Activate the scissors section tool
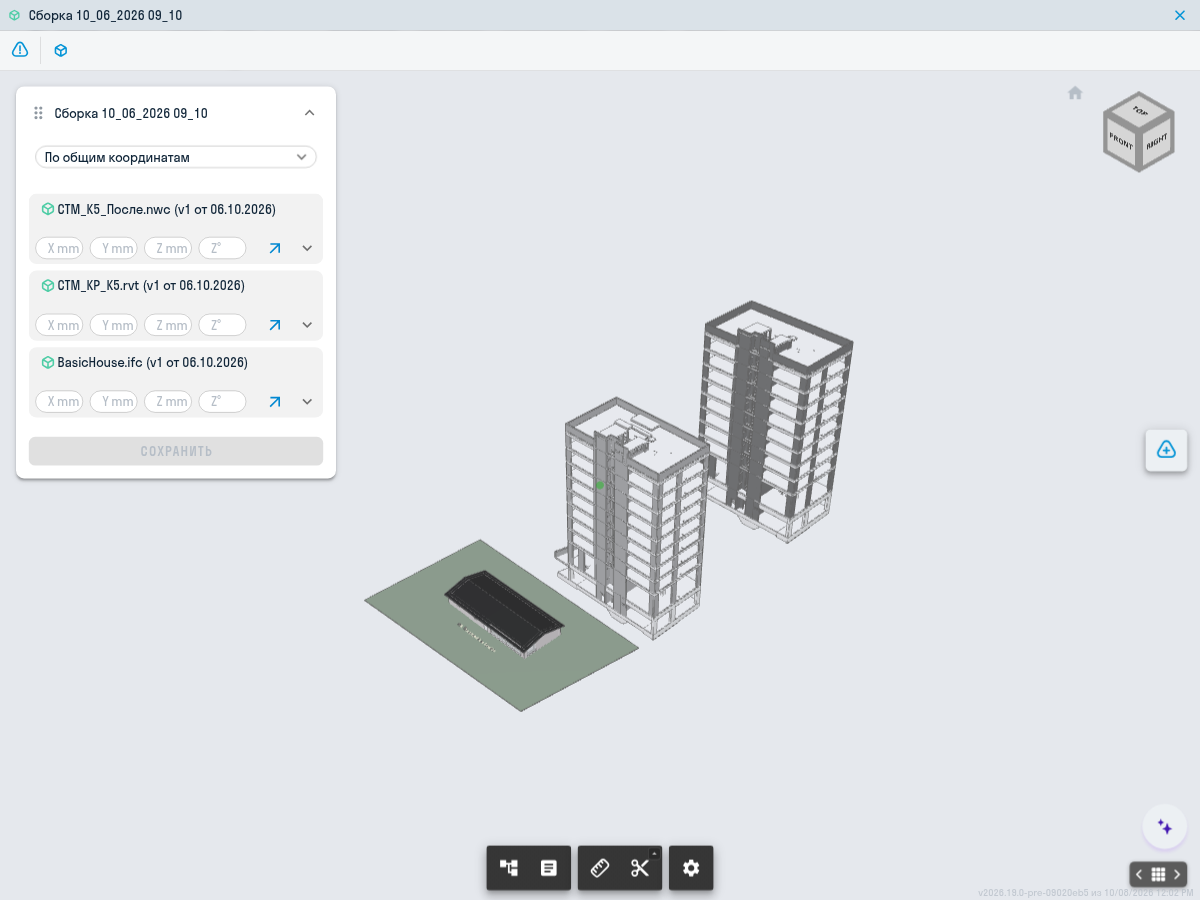This screenshot has height=900, width=1200. [640, 868]
